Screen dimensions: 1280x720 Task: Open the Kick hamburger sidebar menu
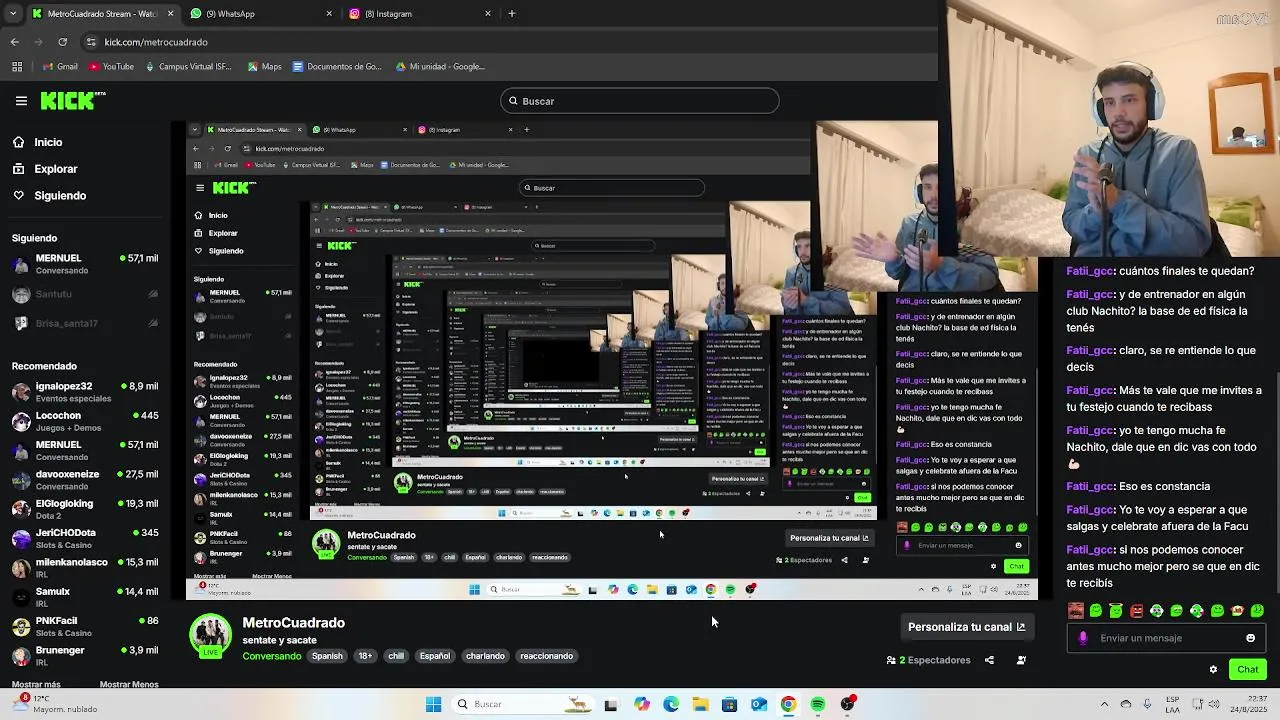pyautogui.click(x=21, y=101)
